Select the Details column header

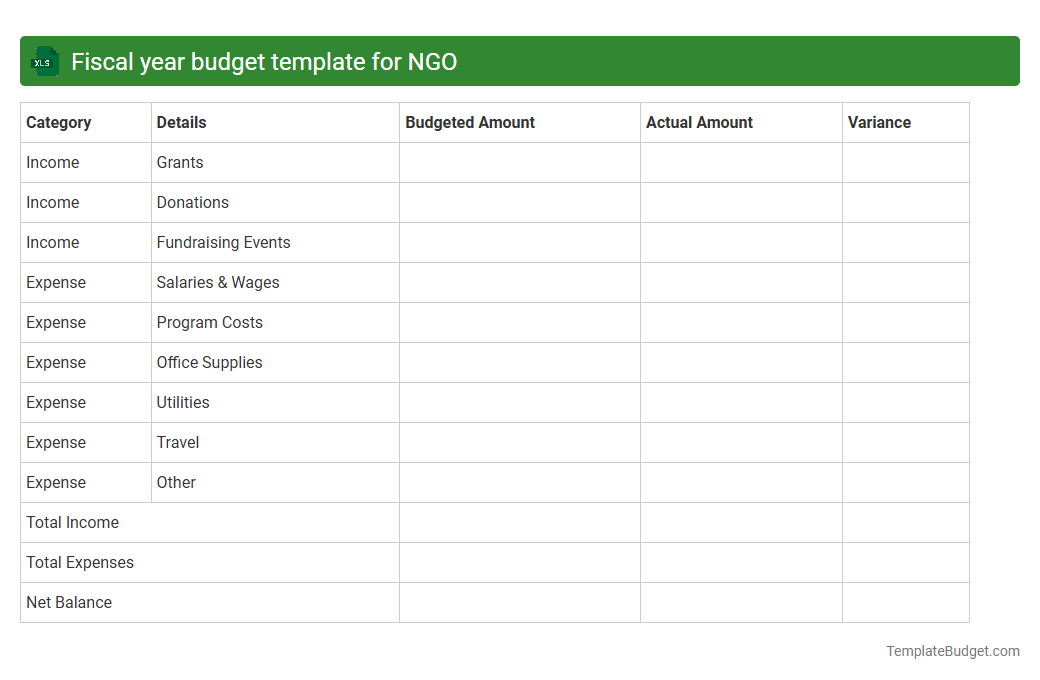pyautogui.click(x=181, y=122)
